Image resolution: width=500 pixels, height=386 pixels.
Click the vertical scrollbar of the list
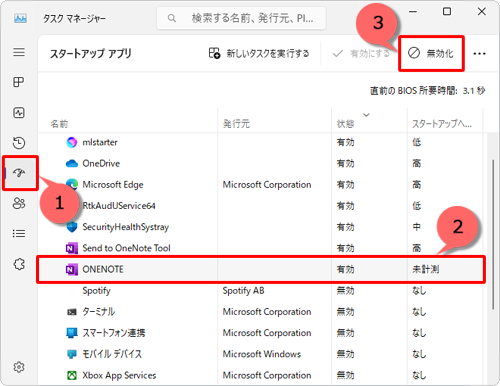[x=493, y=235]
